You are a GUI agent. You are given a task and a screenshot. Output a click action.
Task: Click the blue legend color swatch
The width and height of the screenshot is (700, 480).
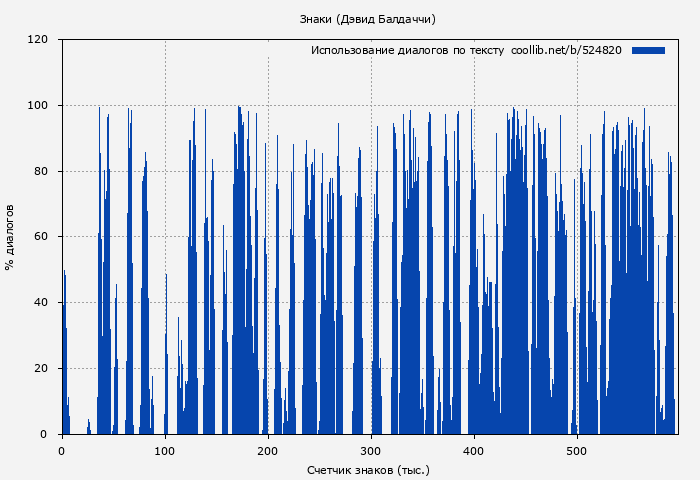click(648, 50)
